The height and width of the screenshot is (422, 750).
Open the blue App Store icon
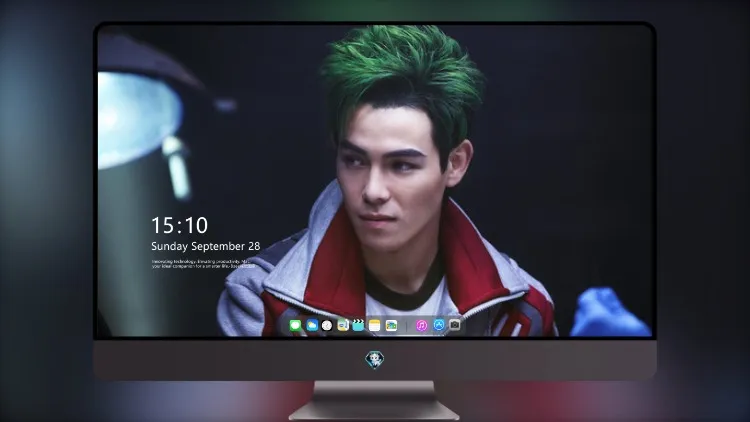[x=439, y=325]
